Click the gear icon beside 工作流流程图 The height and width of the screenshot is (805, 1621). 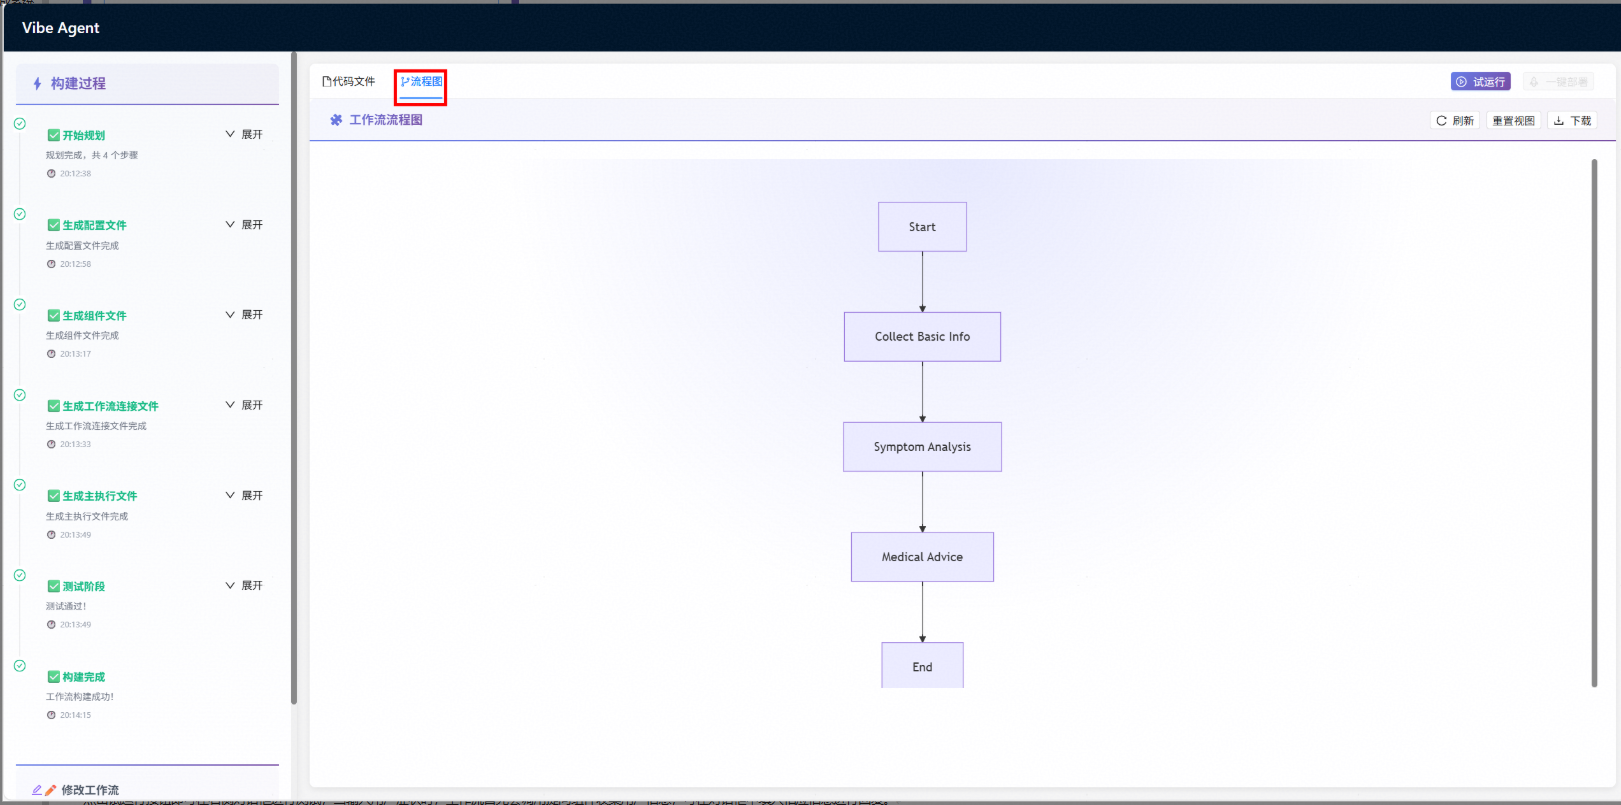pyautogui.click(x=336, y=120)
